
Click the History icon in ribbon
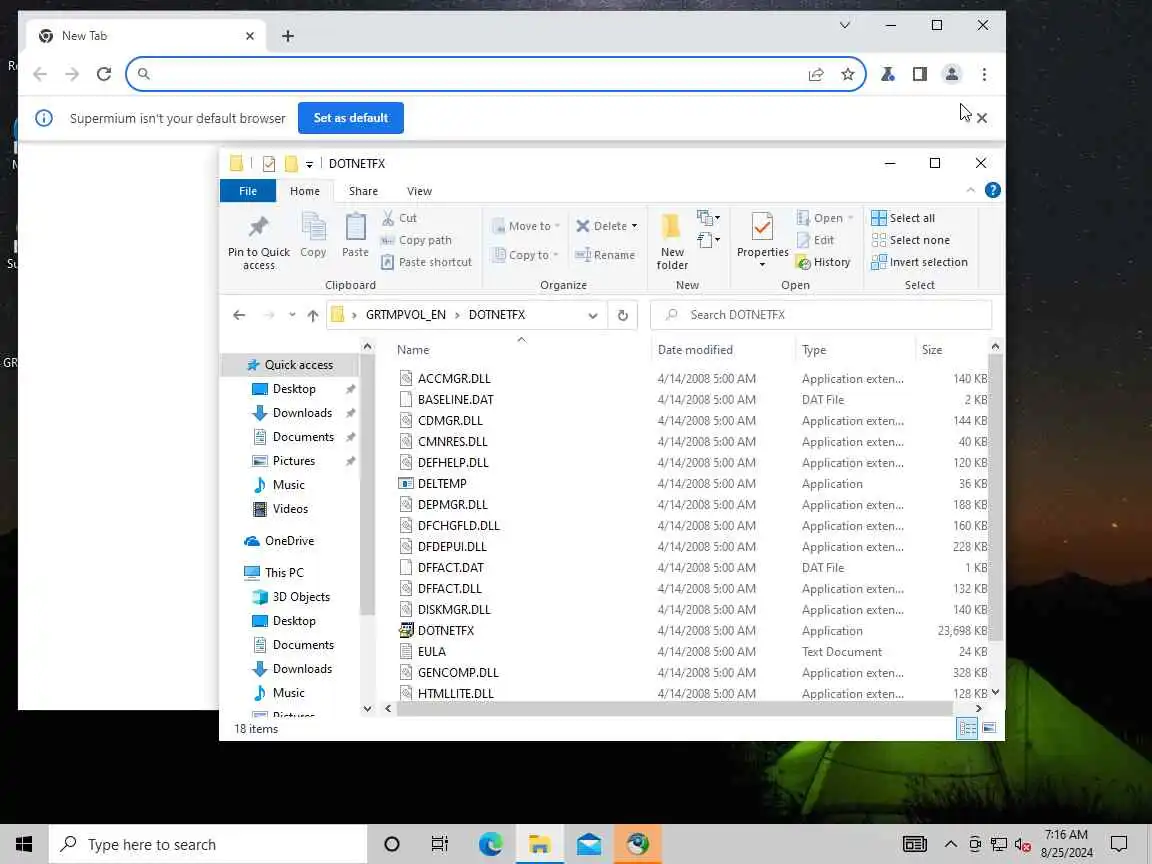click(804, 262)
